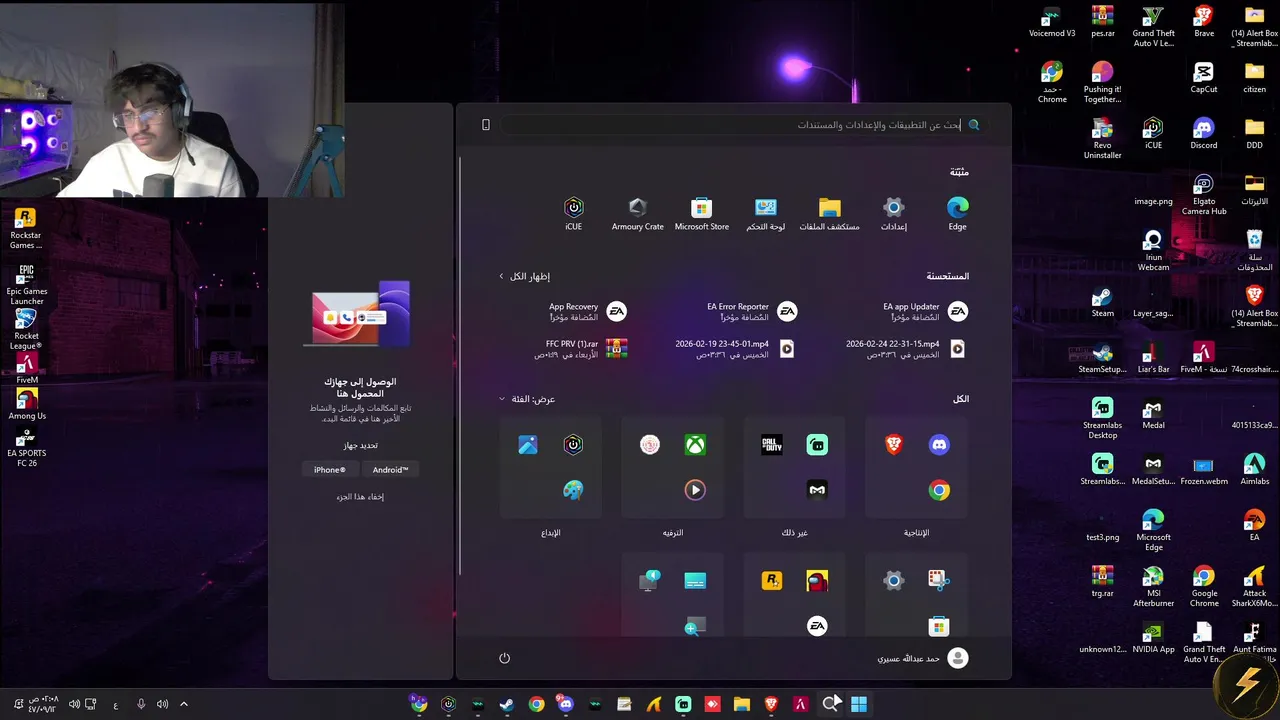
Task: Open Iriun Webcam desktop shortcut
Action: point(1153,251)
